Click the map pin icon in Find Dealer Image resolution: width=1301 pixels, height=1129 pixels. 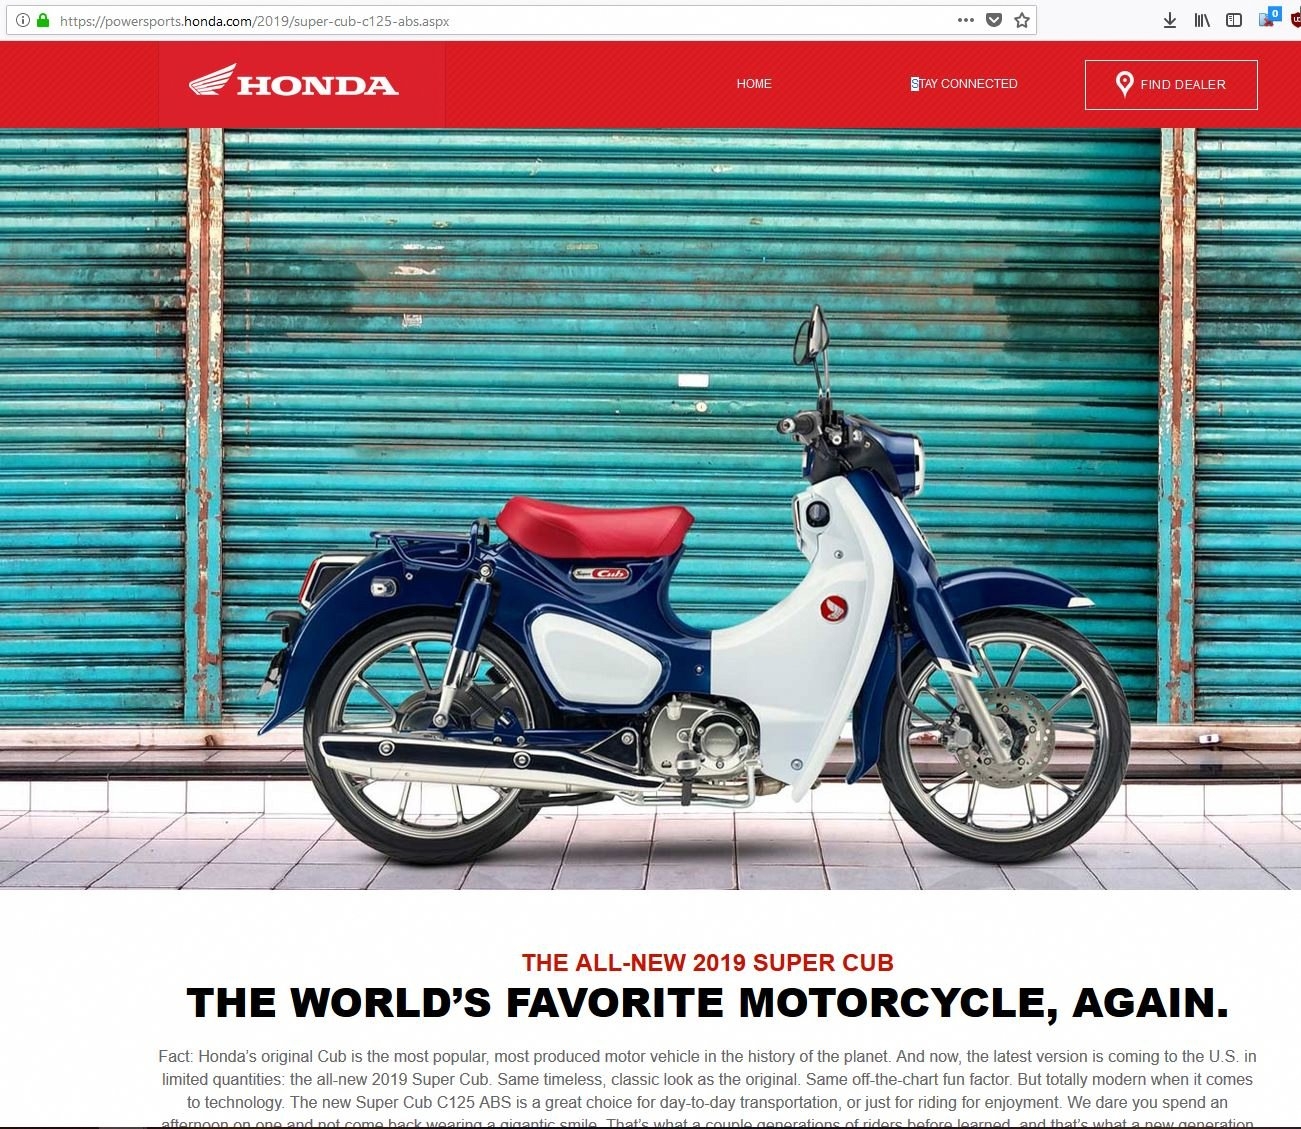(1124, 84)
